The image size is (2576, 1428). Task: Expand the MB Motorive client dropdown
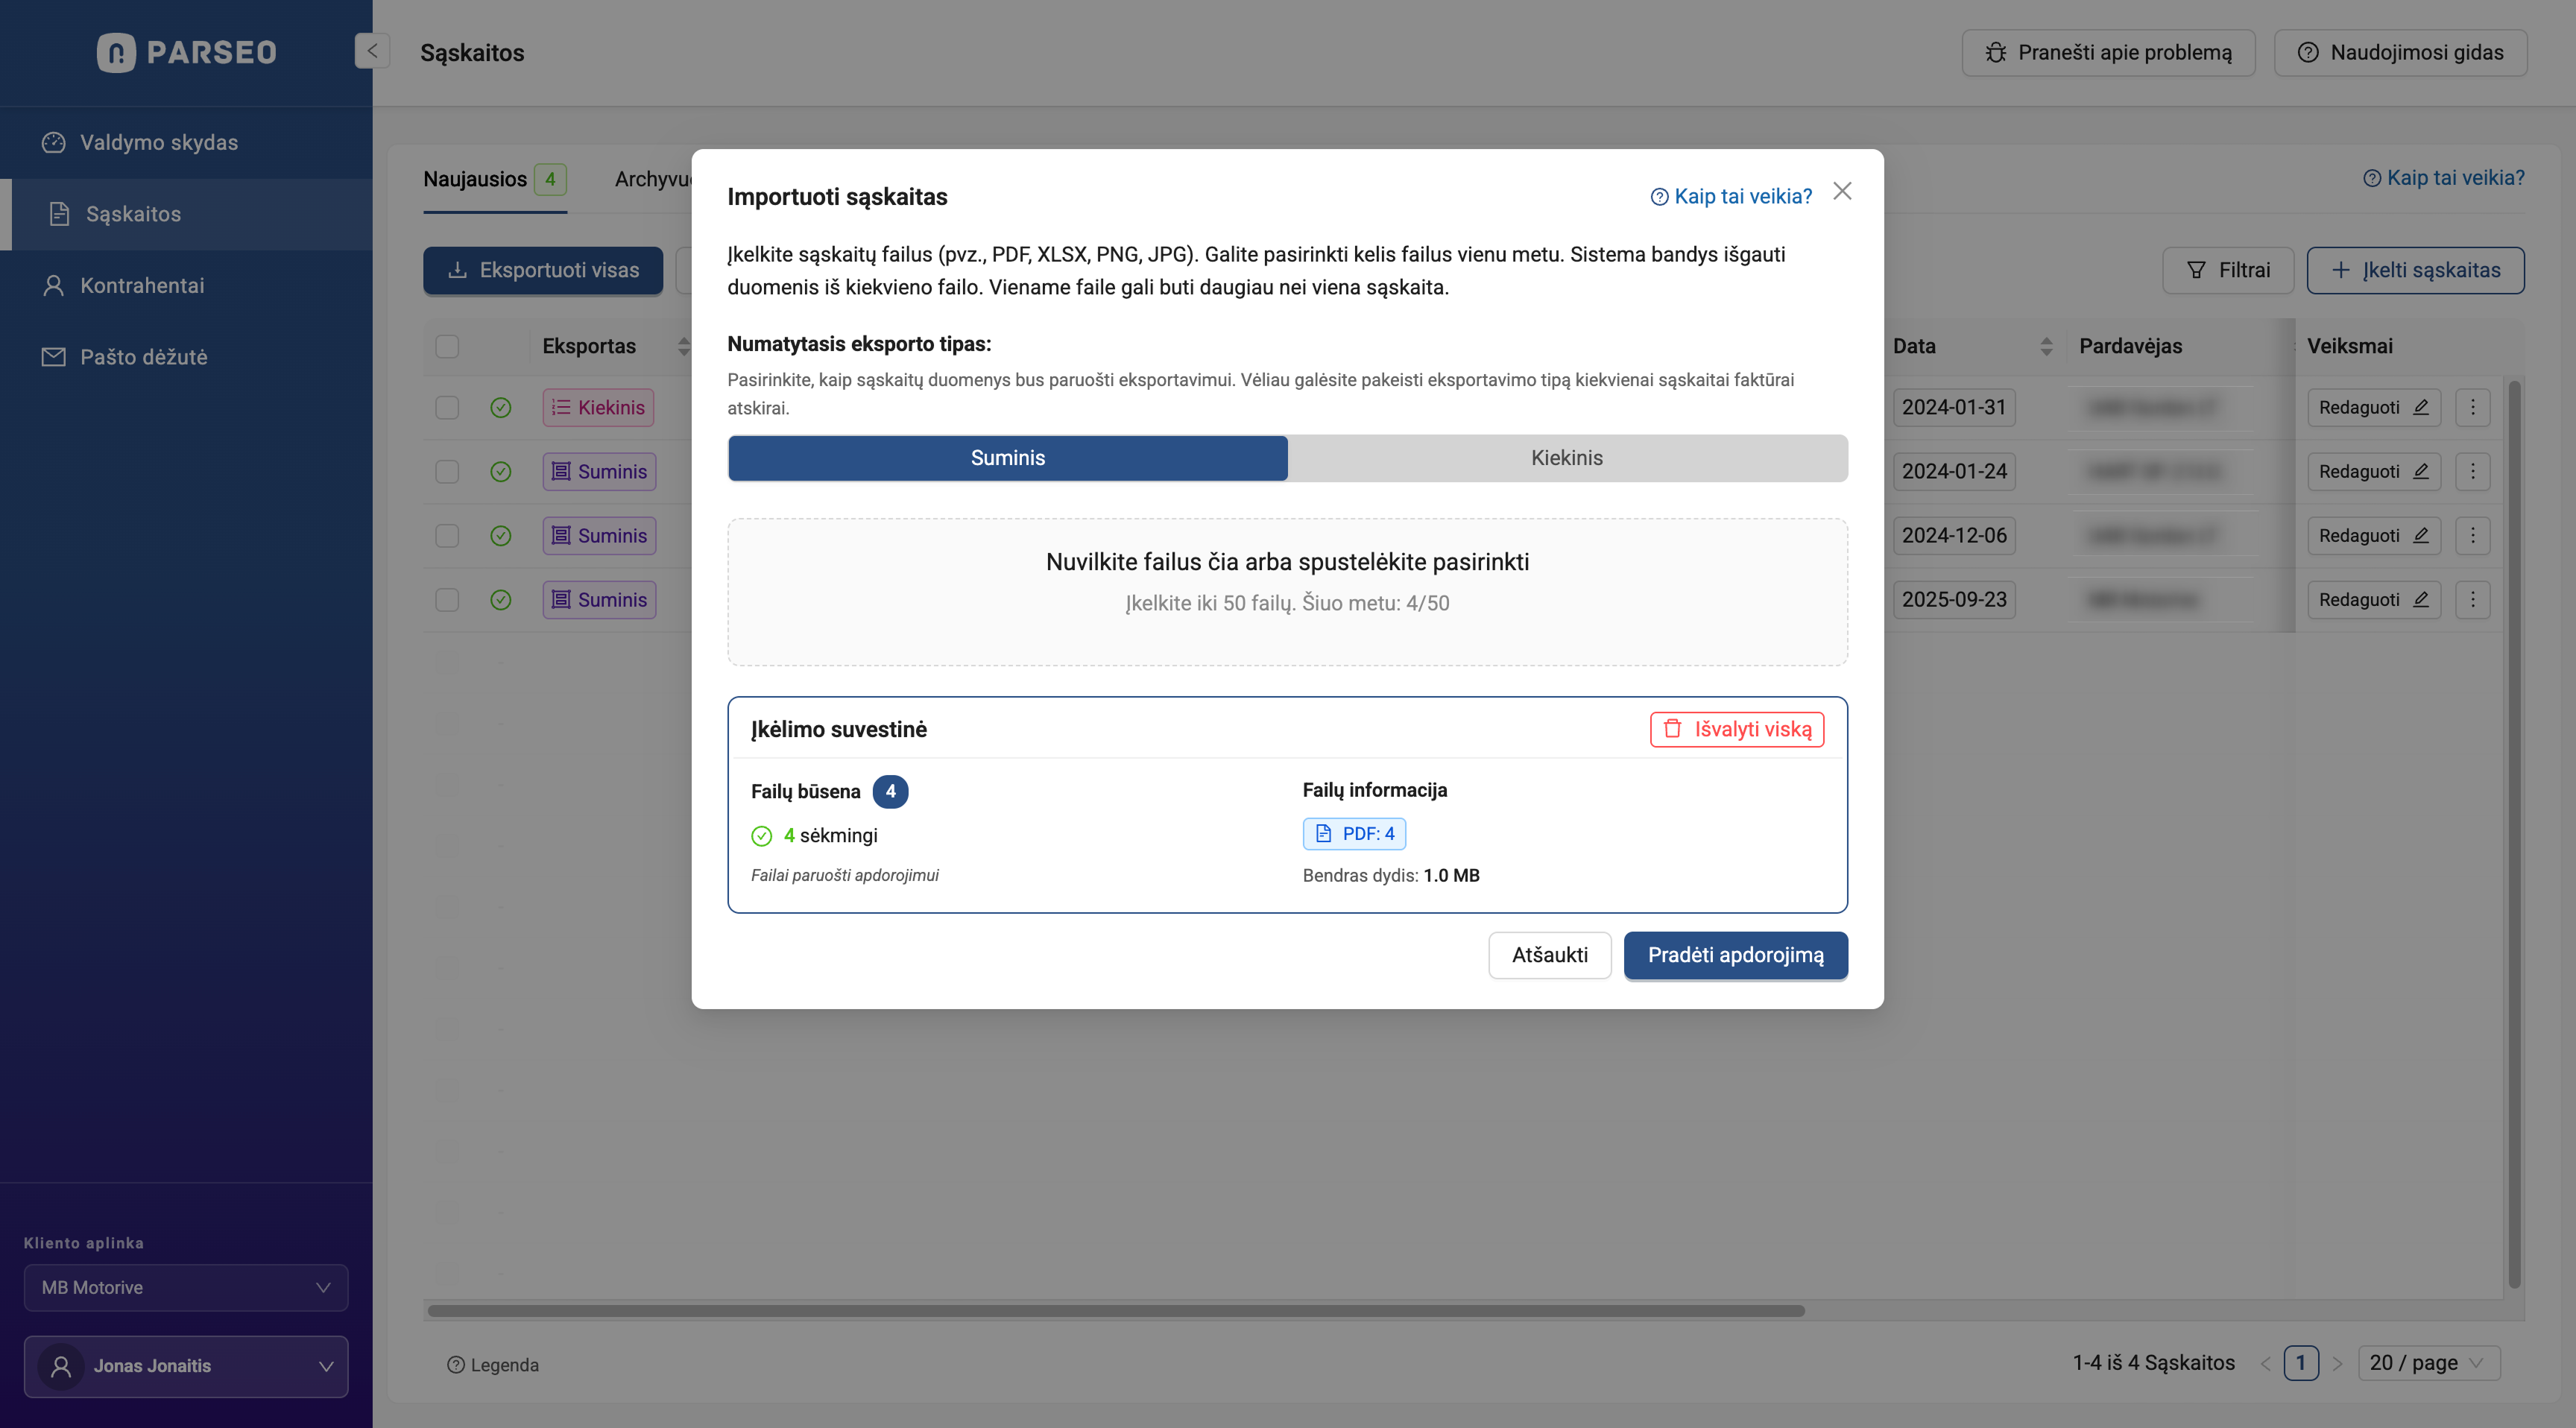(x=186, y=1287)
